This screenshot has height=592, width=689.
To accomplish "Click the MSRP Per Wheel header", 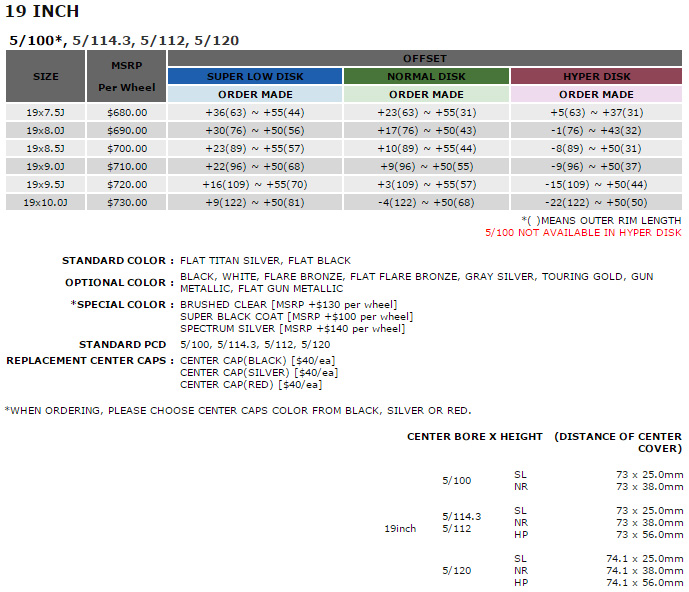I will point(126,76).
